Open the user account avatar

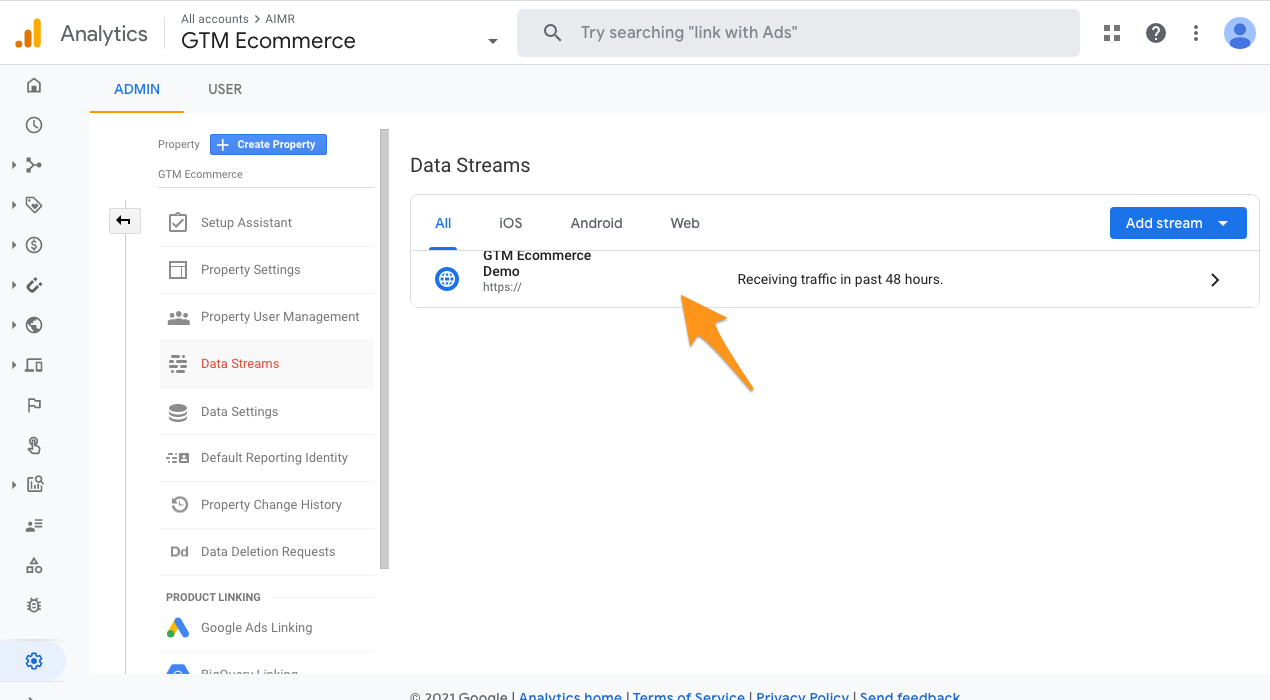(x=1240, y=33)
